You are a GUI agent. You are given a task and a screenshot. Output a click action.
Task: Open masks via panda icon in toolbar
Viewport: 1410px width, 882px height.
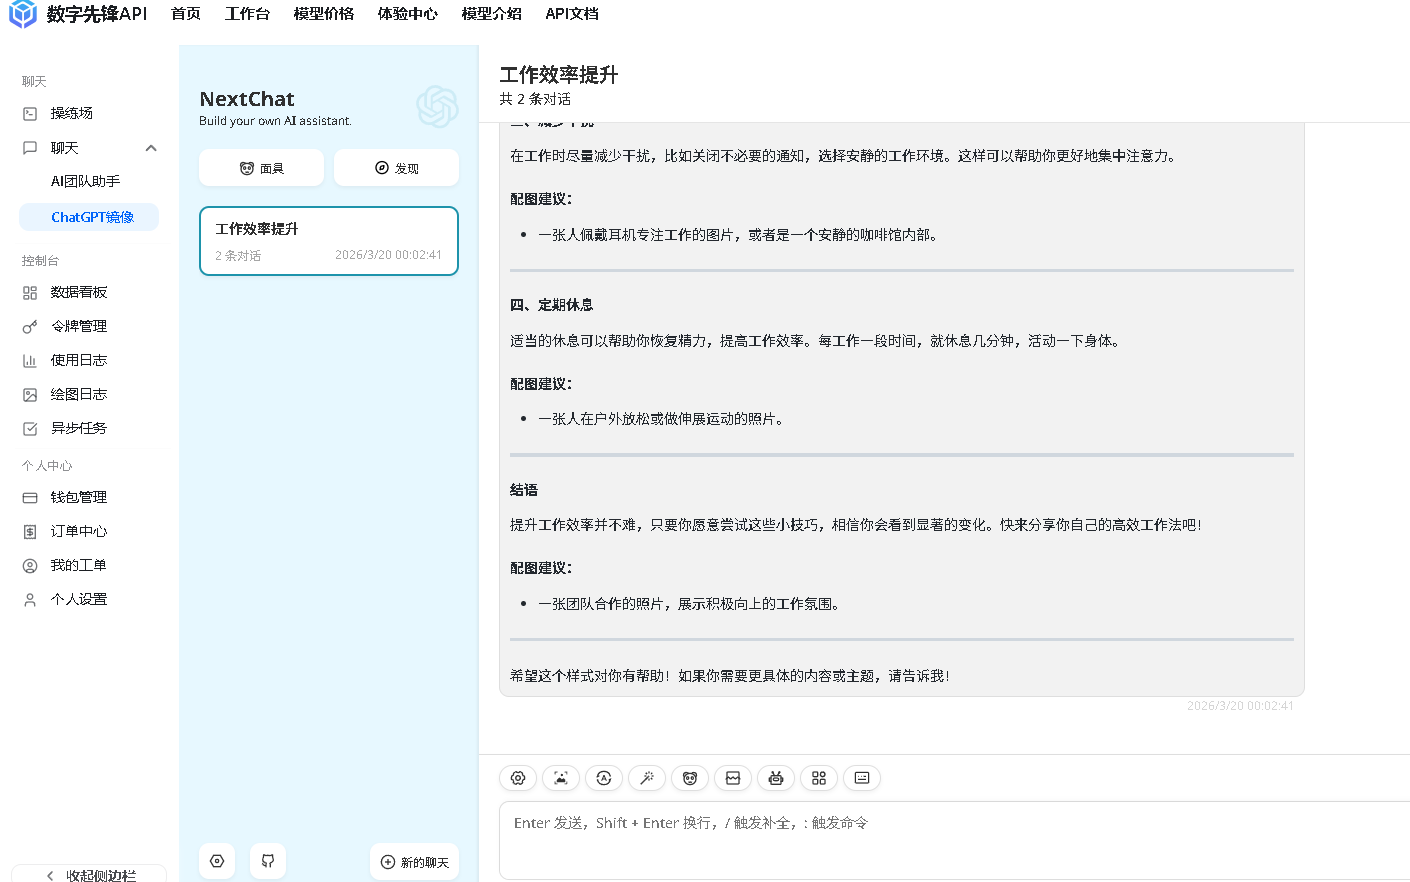point(690,778)
